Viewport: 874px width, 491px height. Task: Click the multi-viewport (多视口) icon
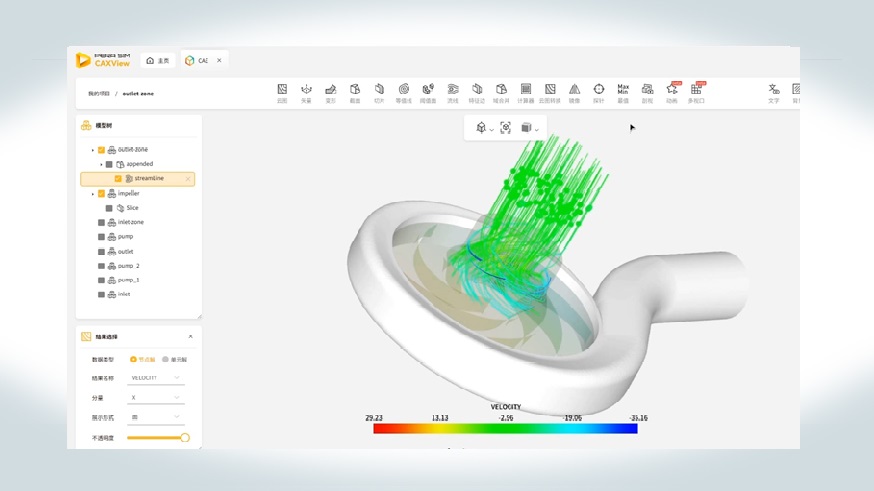pos(696,93)
